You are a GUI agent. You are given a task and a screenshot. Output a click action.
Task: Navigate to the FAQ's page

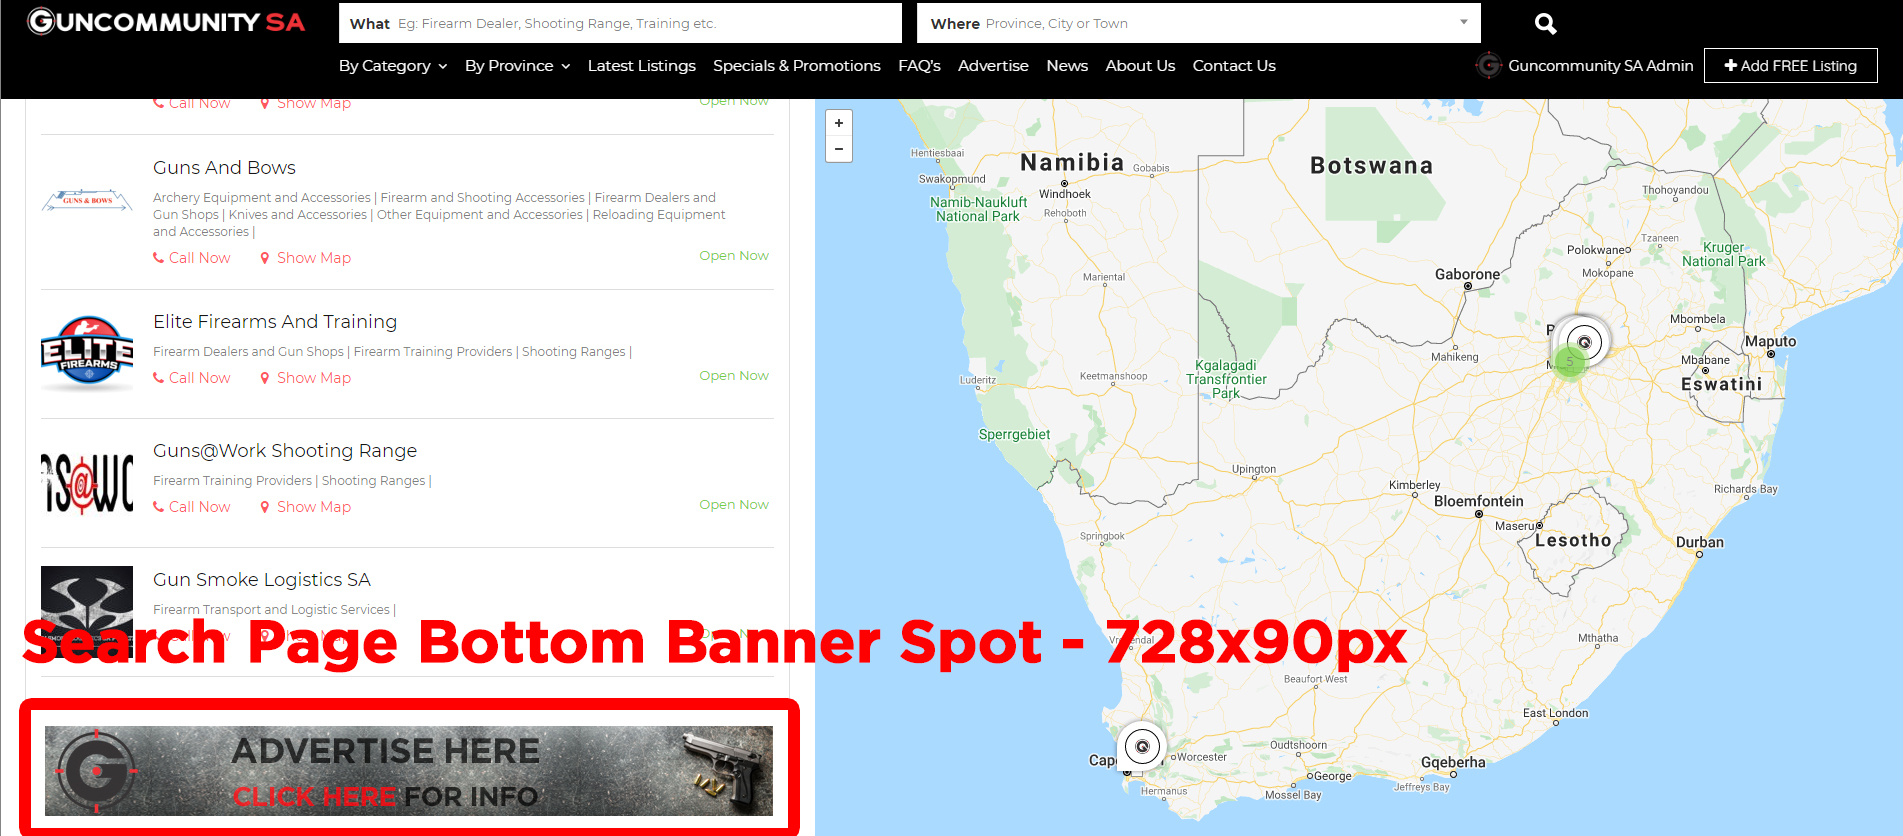point(919,66)
